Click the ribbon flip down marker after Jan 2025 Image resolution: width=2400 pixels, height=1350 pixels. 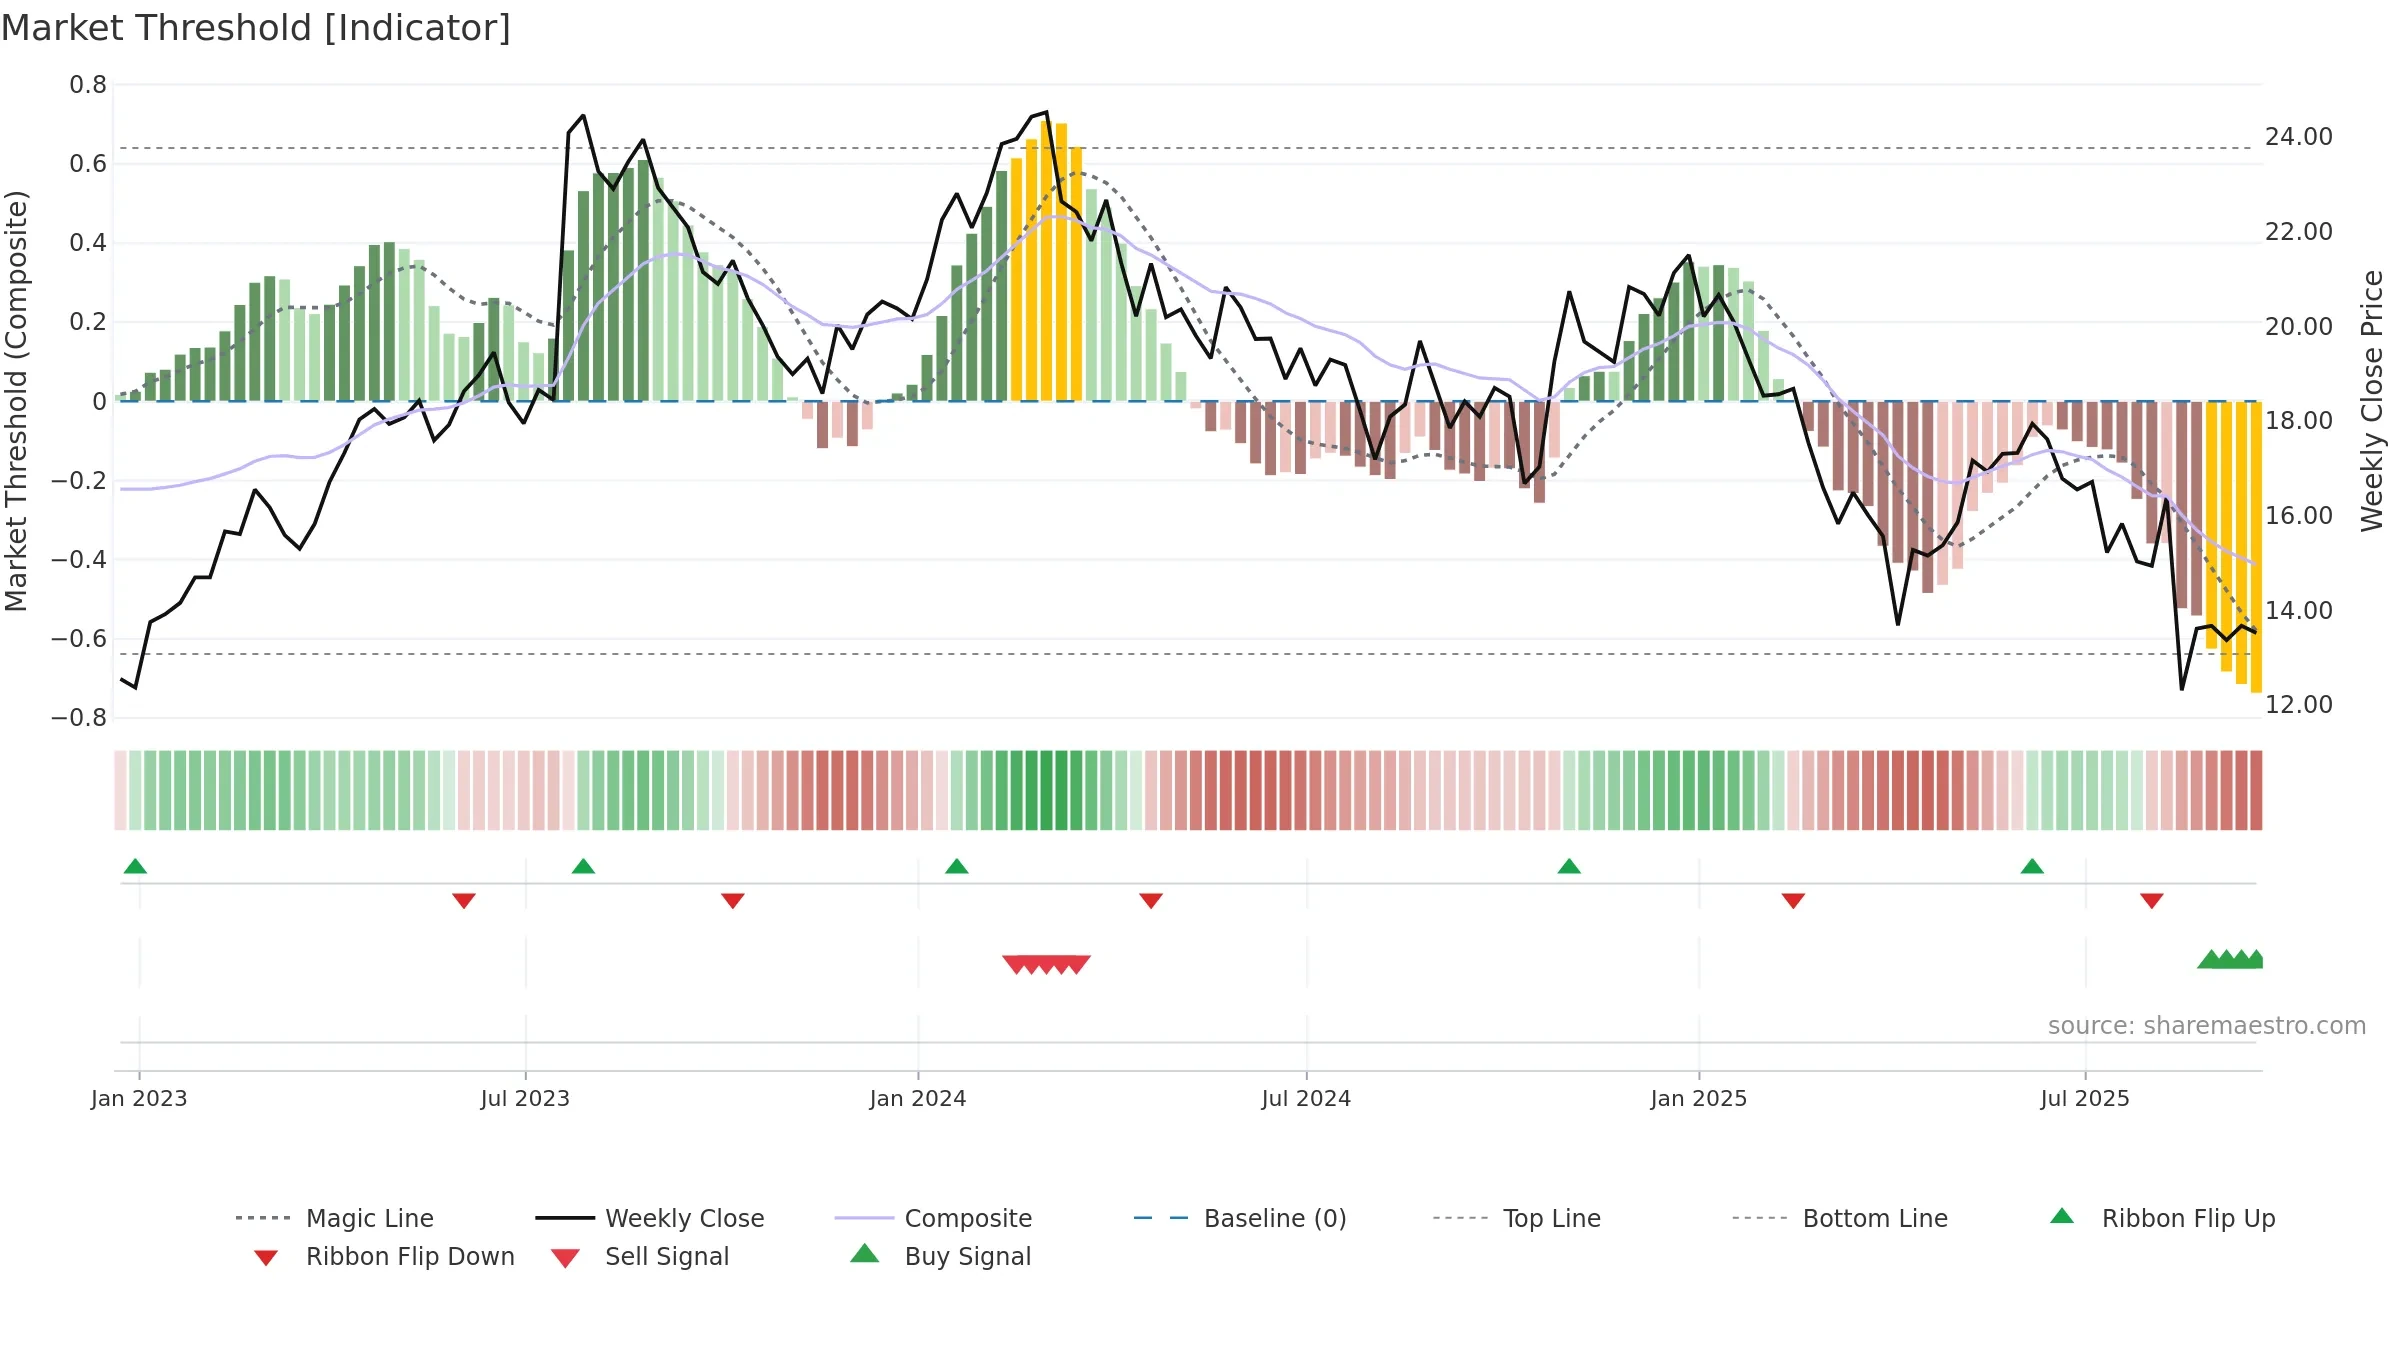tap(1793, 901)
